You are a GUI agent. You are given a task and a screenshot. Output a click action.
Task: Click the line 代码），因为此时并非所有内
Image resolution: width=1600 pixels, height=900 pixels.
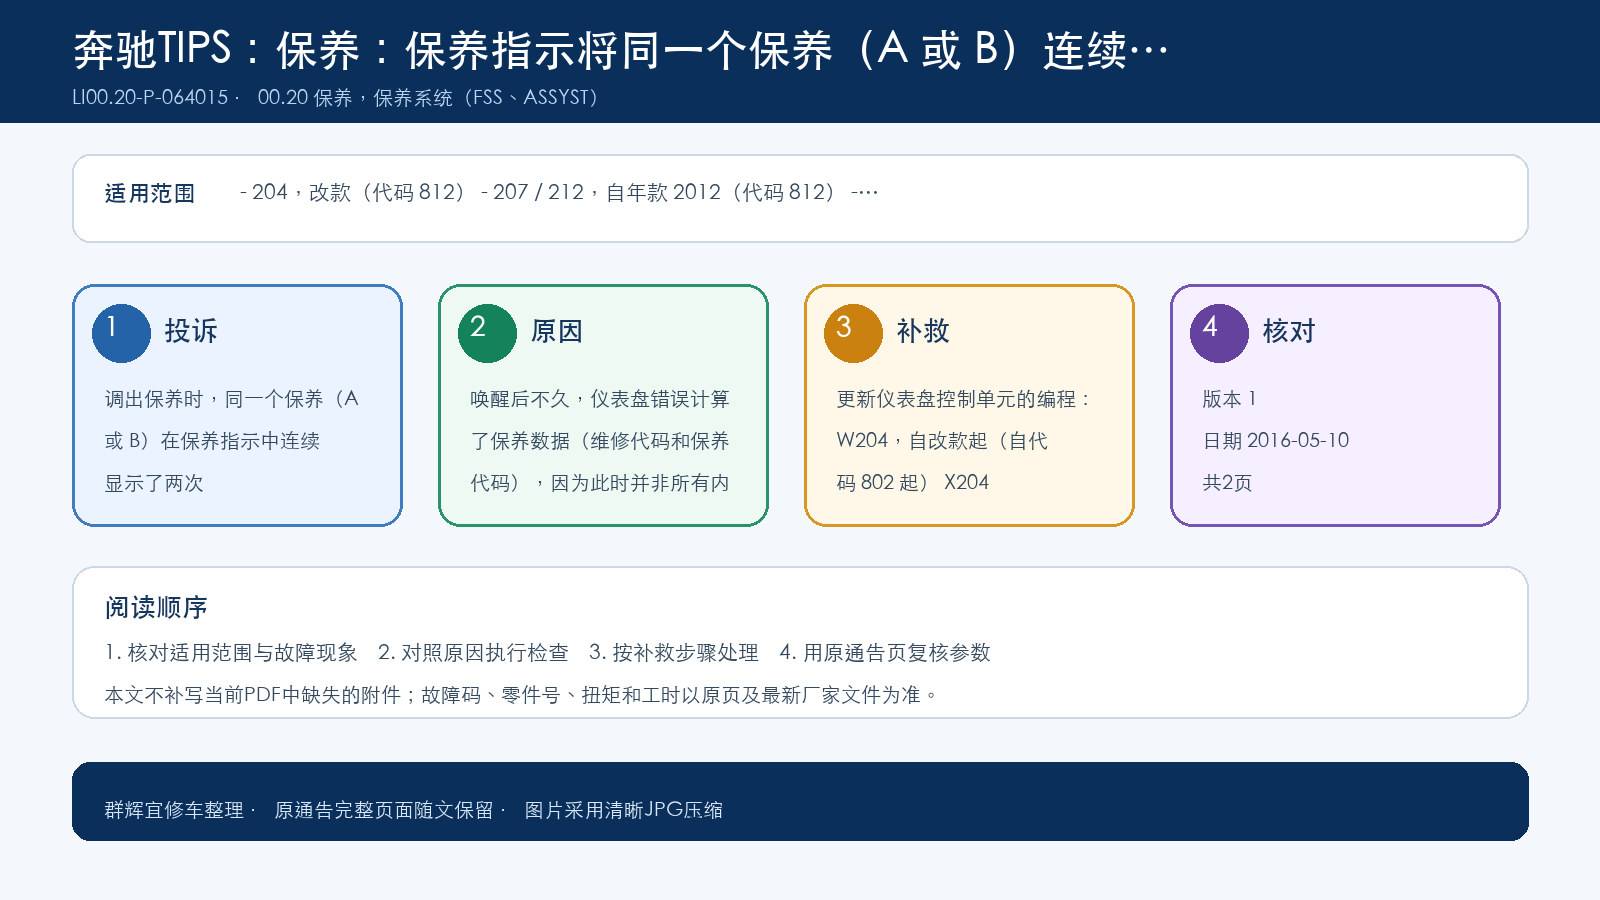click(600, 483)
